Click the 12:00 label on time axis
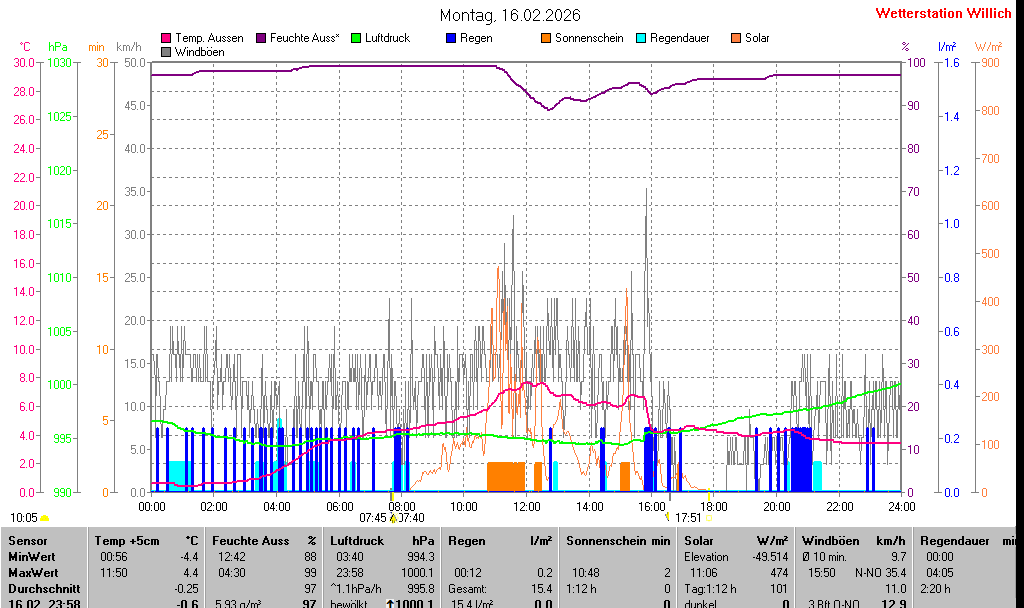The image size is (1024, 608). coord(527,507)
